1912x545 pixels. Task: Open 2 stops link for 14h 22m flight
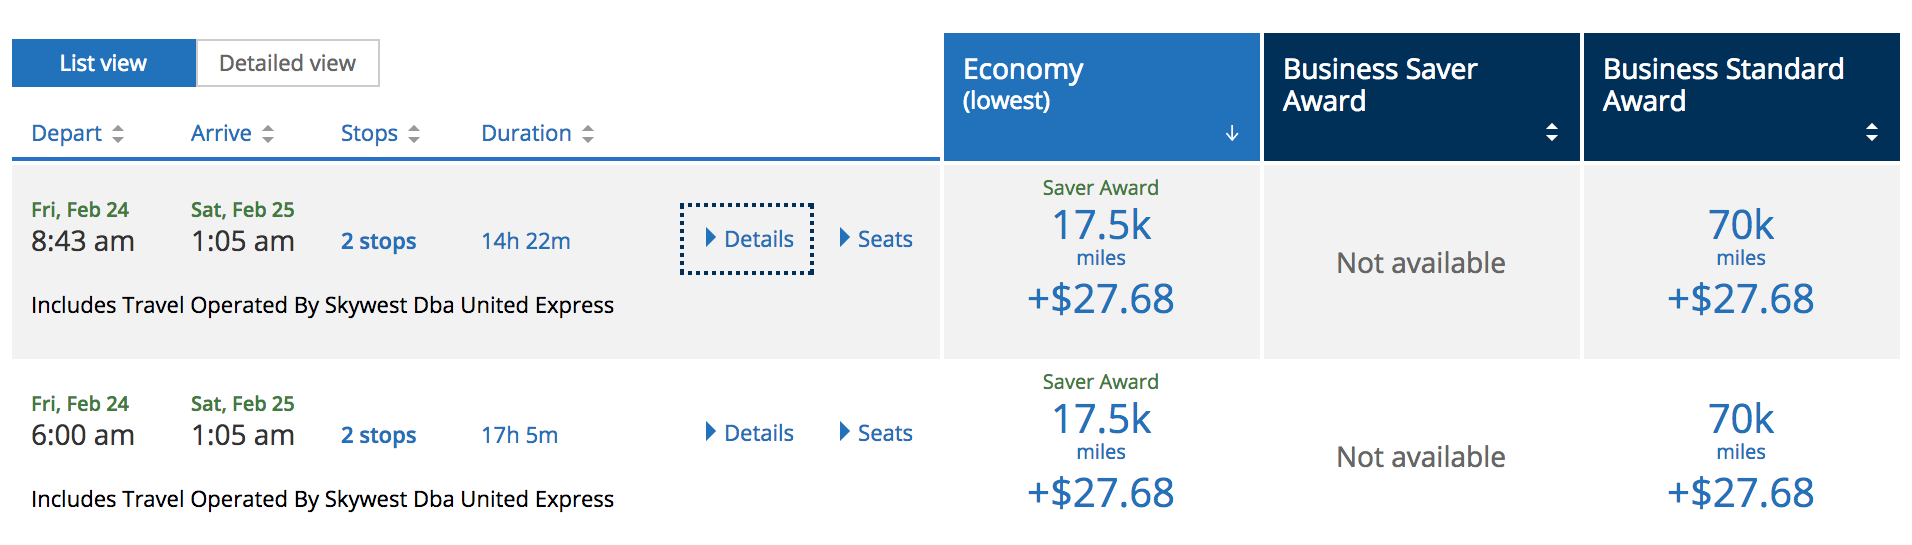(x=378, y=241)
